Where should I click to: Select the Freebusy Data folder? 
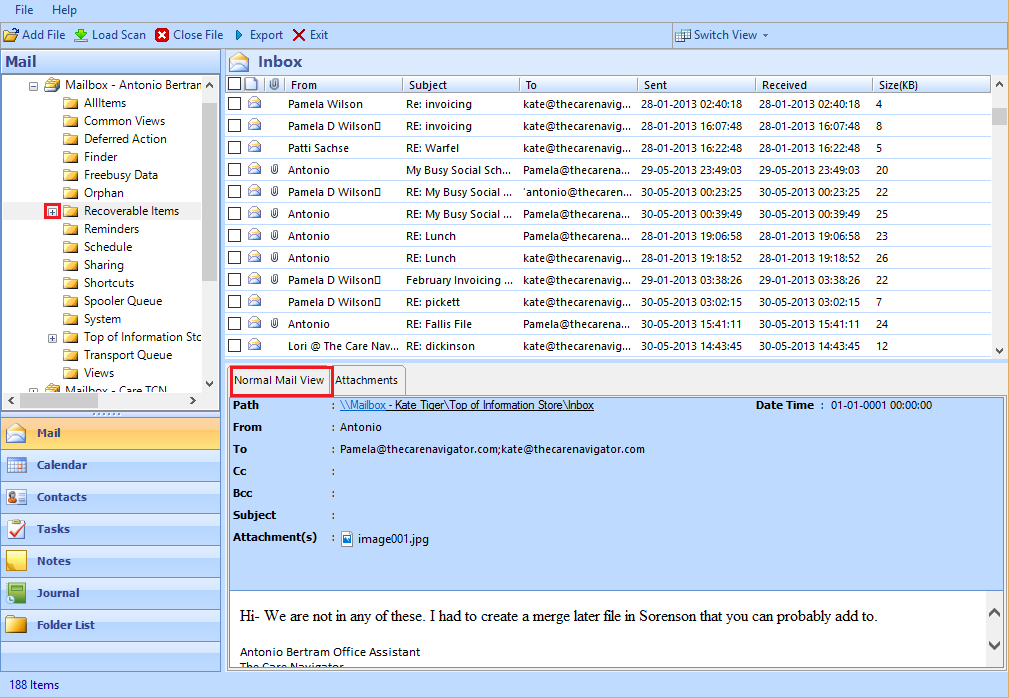pyautogui.click(x=121, y=175)
